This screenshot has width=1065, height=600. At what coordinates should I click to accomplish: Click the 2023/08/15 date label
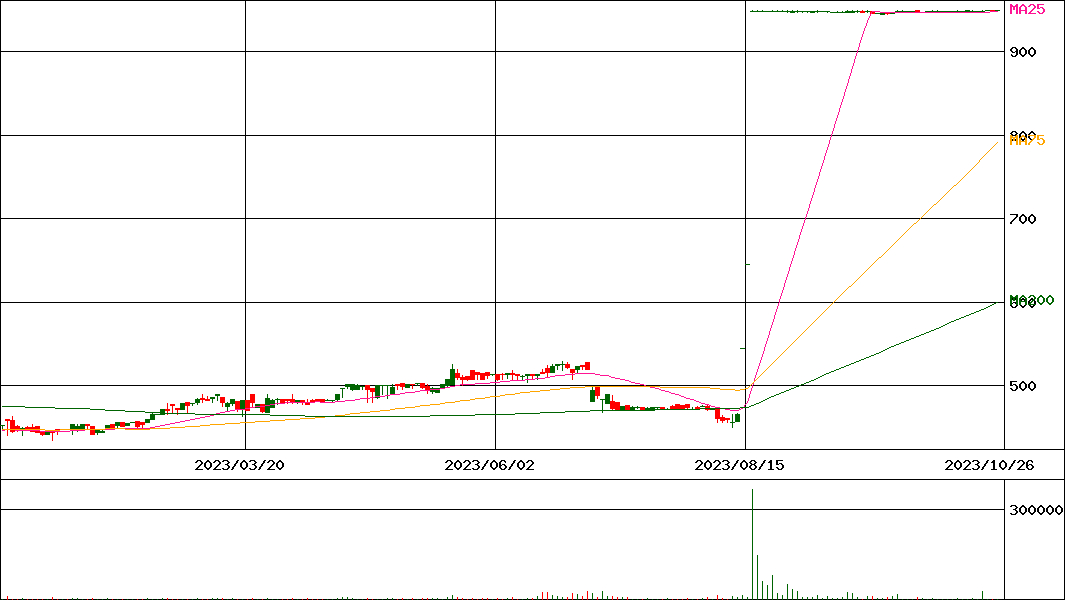point(739,465)
